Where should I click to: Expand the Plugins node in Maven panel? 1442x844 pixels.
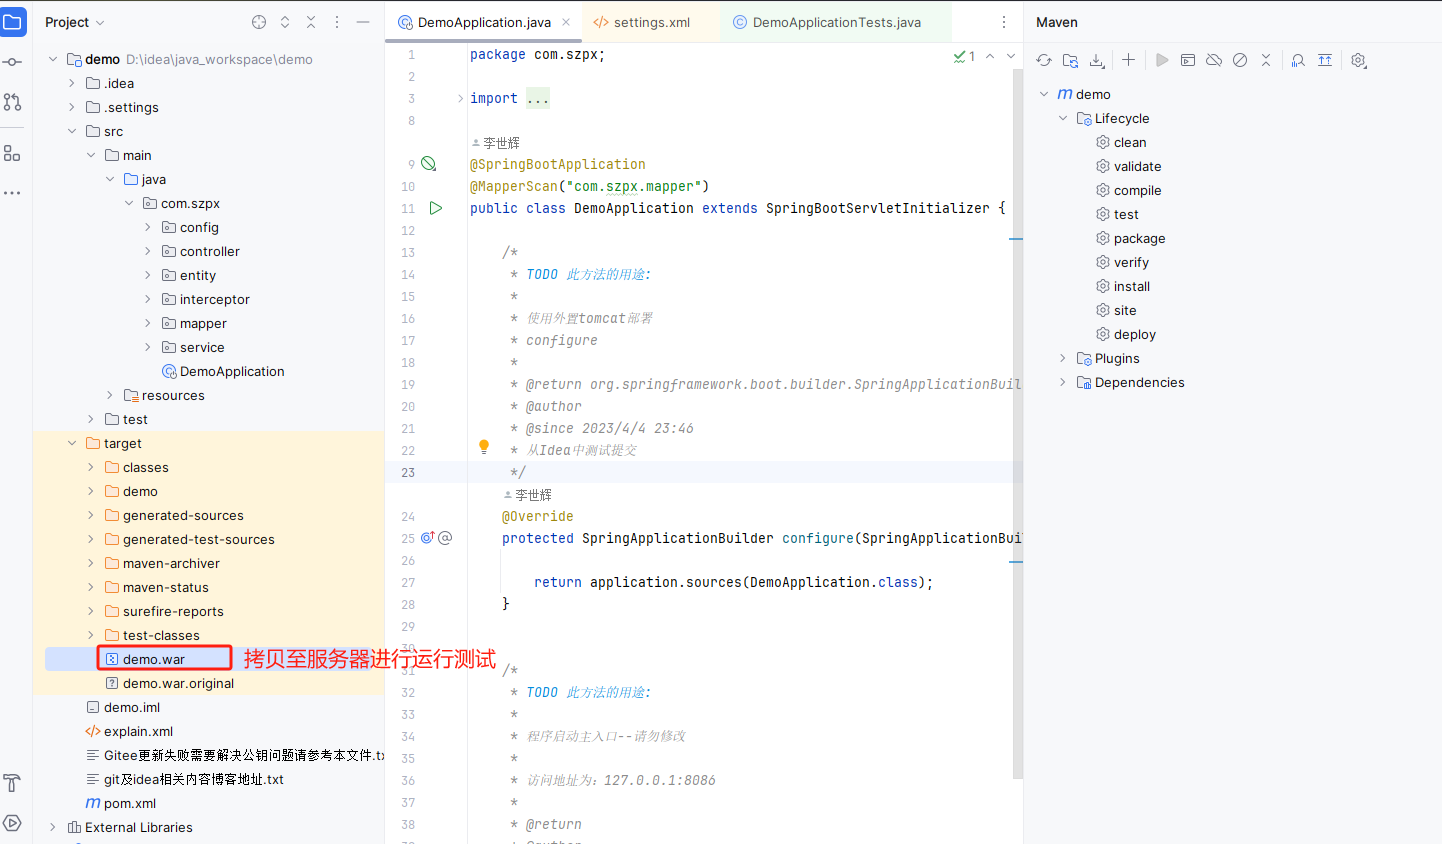pyautogui.click(x=1064, y=358)
